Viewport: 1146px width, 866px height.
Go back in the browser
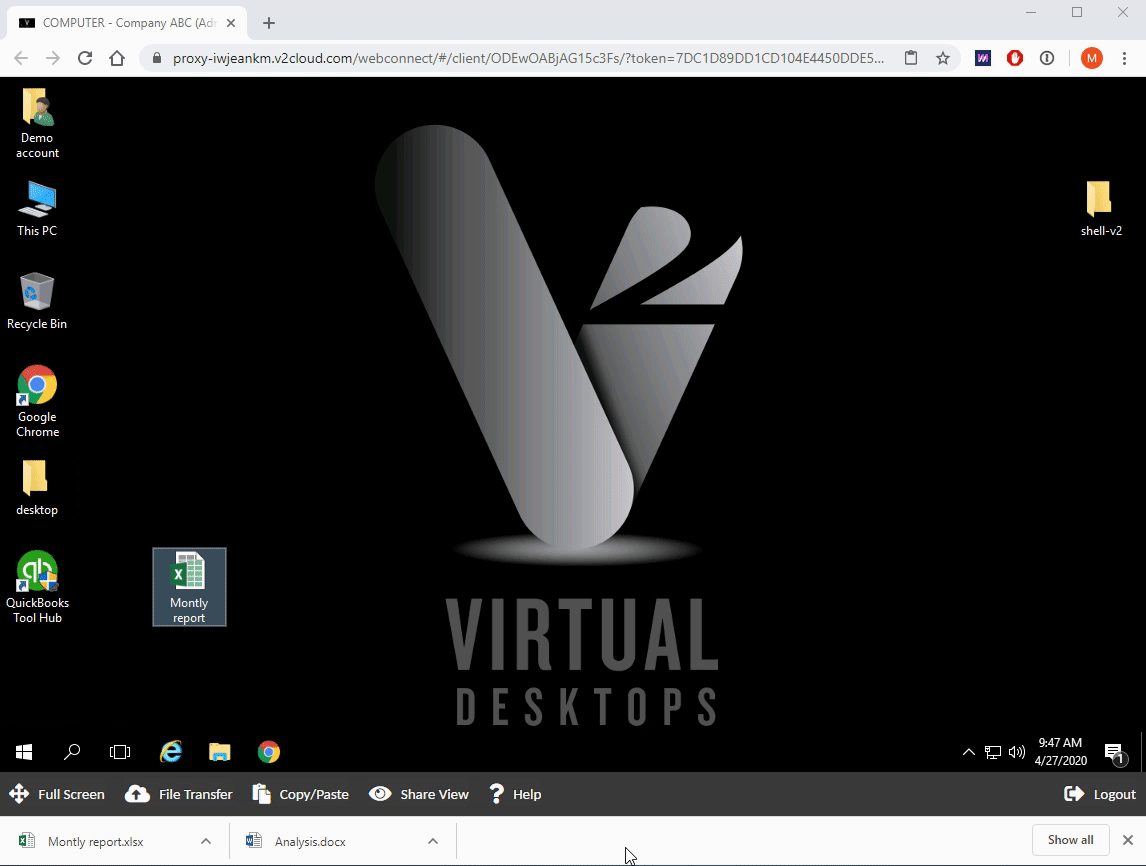[21, 58]
